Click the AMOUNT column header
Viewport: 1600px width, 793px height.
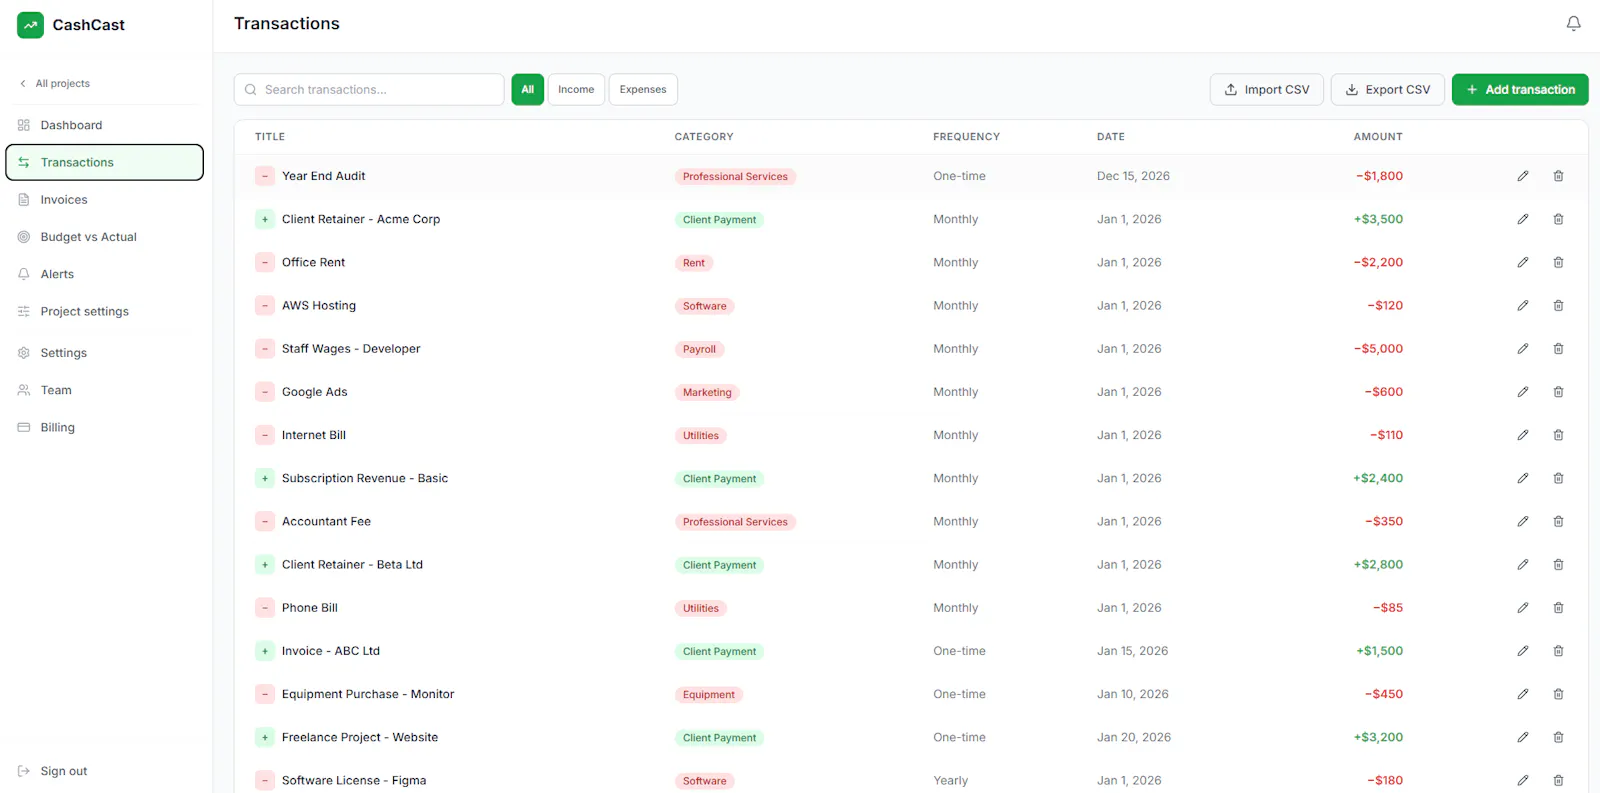pyautogui.click(x=1378, y=137)
